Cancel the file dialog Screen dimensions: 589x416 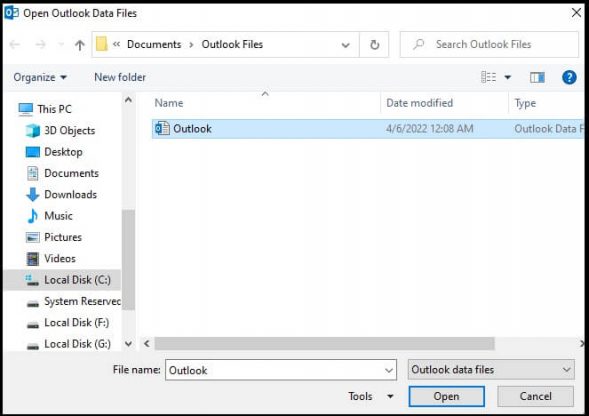[x=535, y=396]
